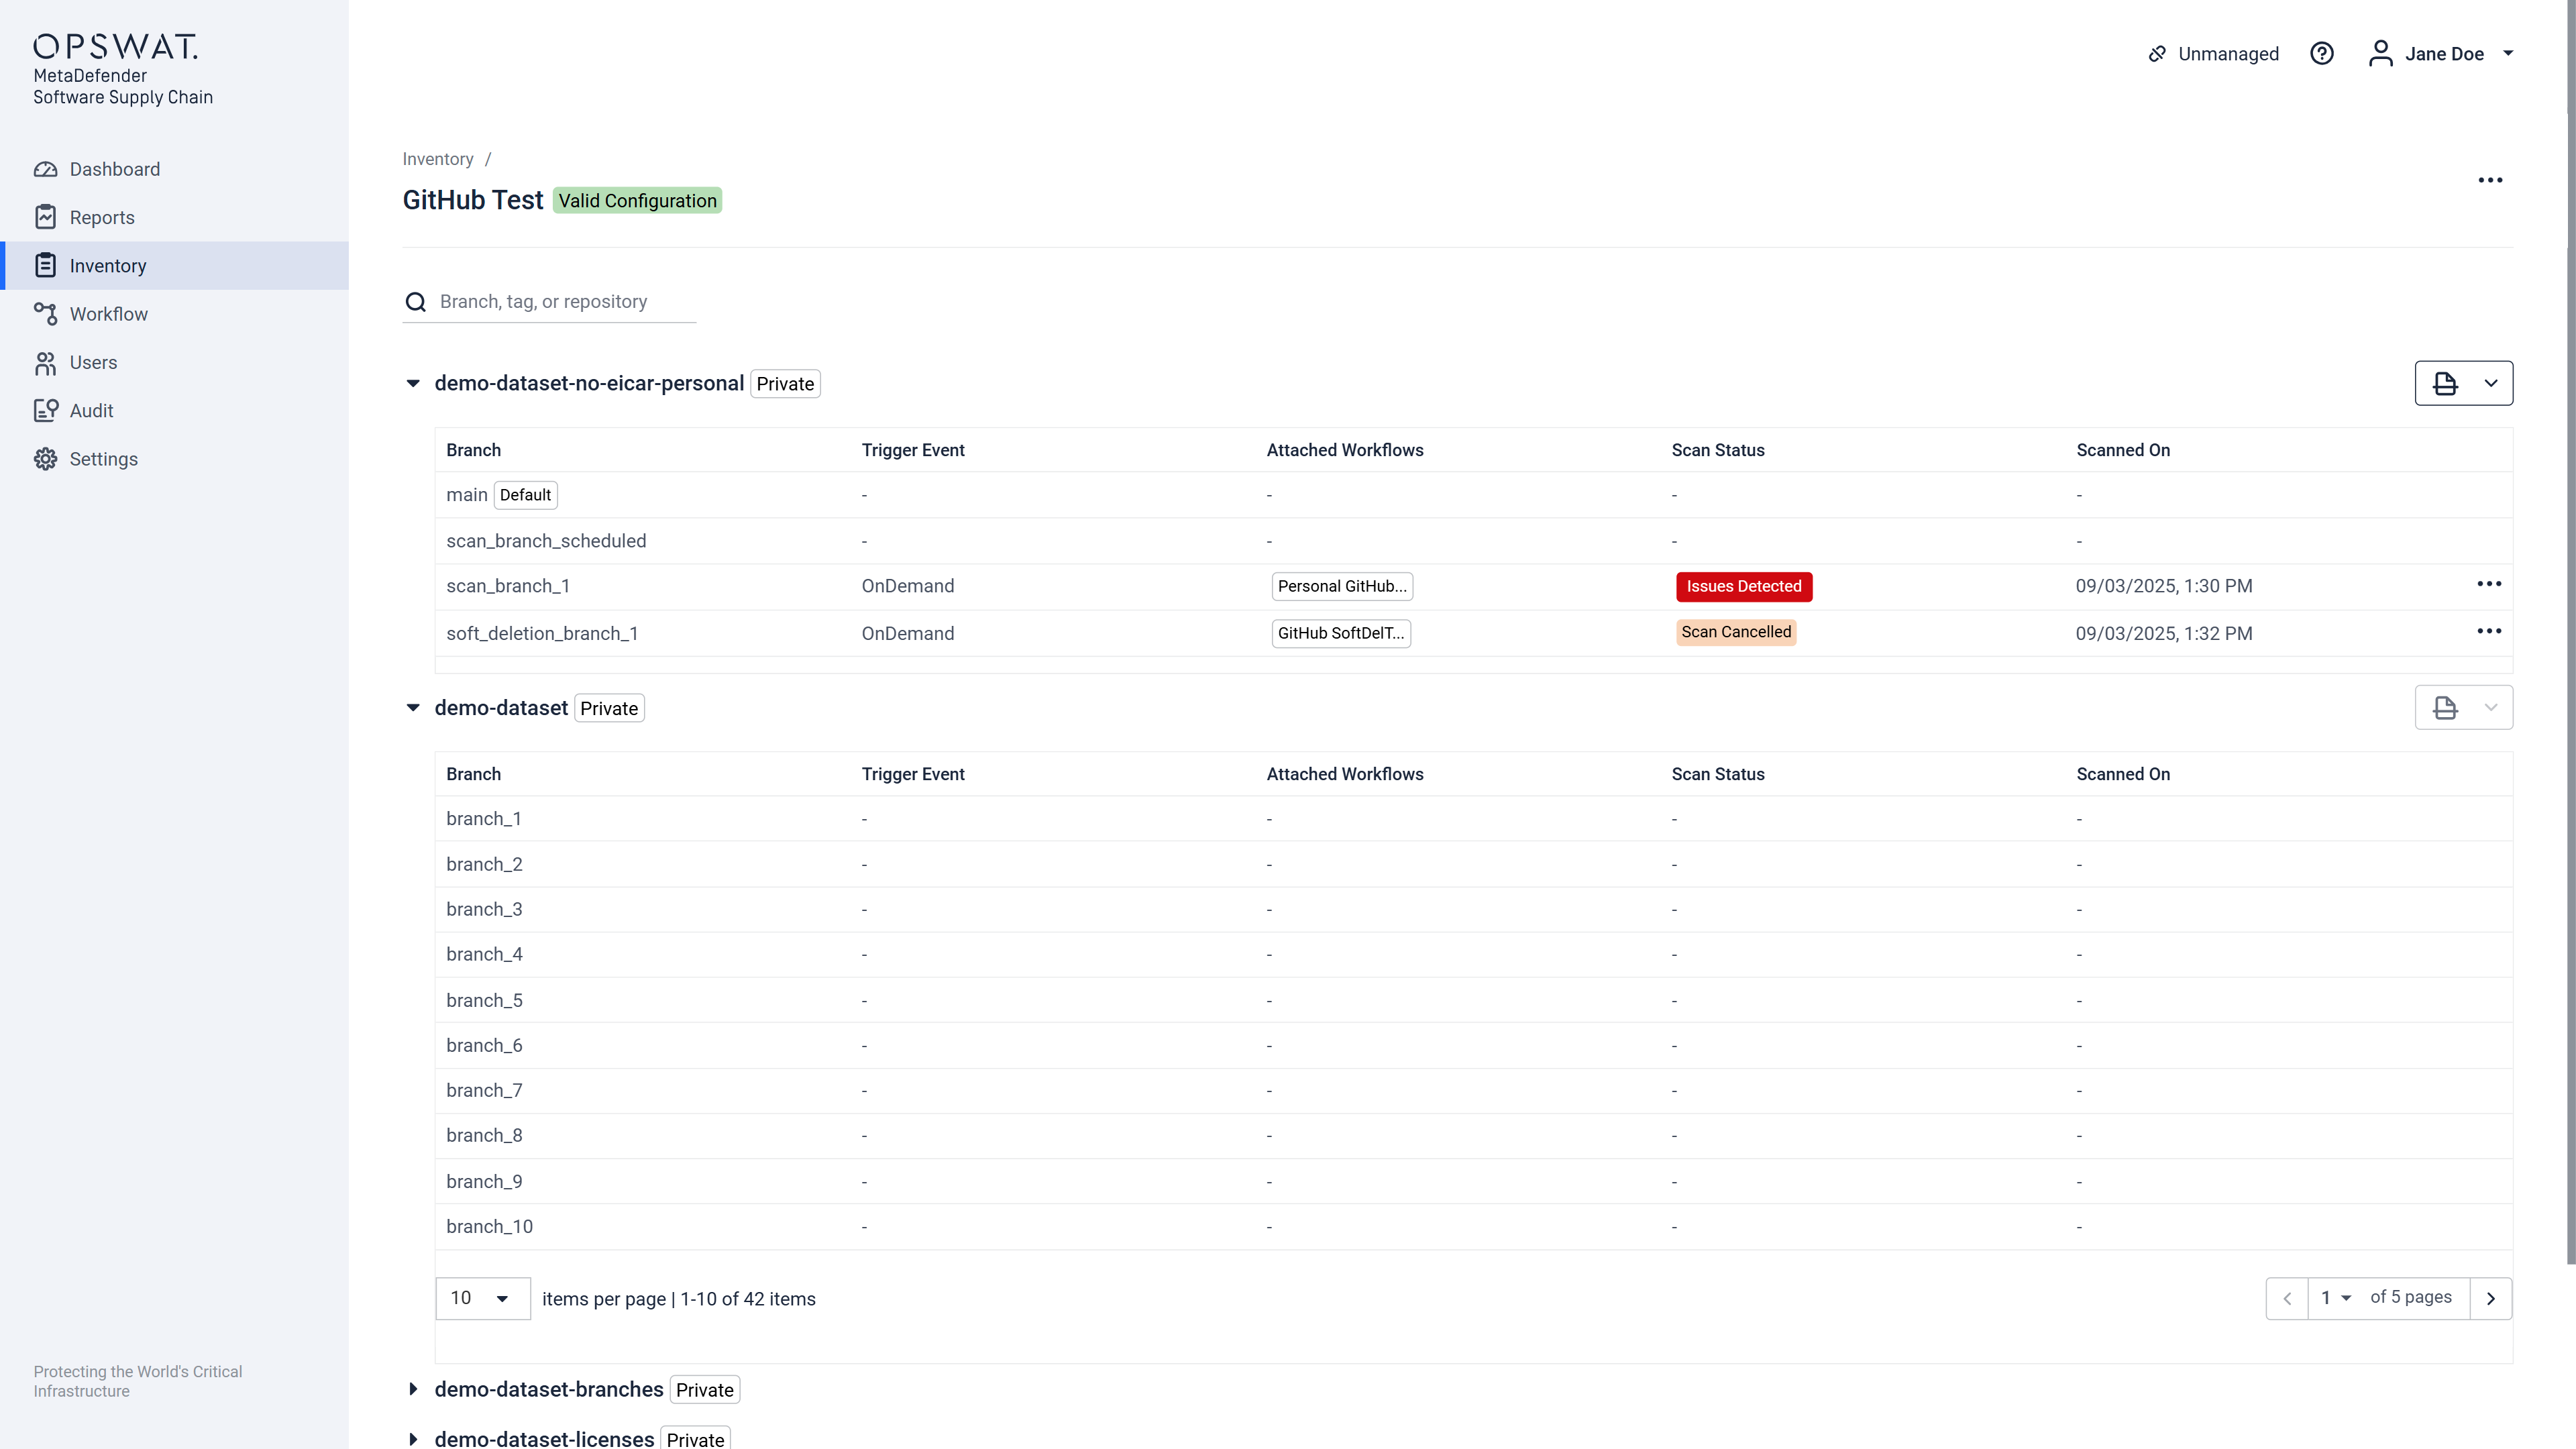Click the Unmanaged link icon
Viewport: 2576px width, 1449px height.
[x=2157, y=54]
